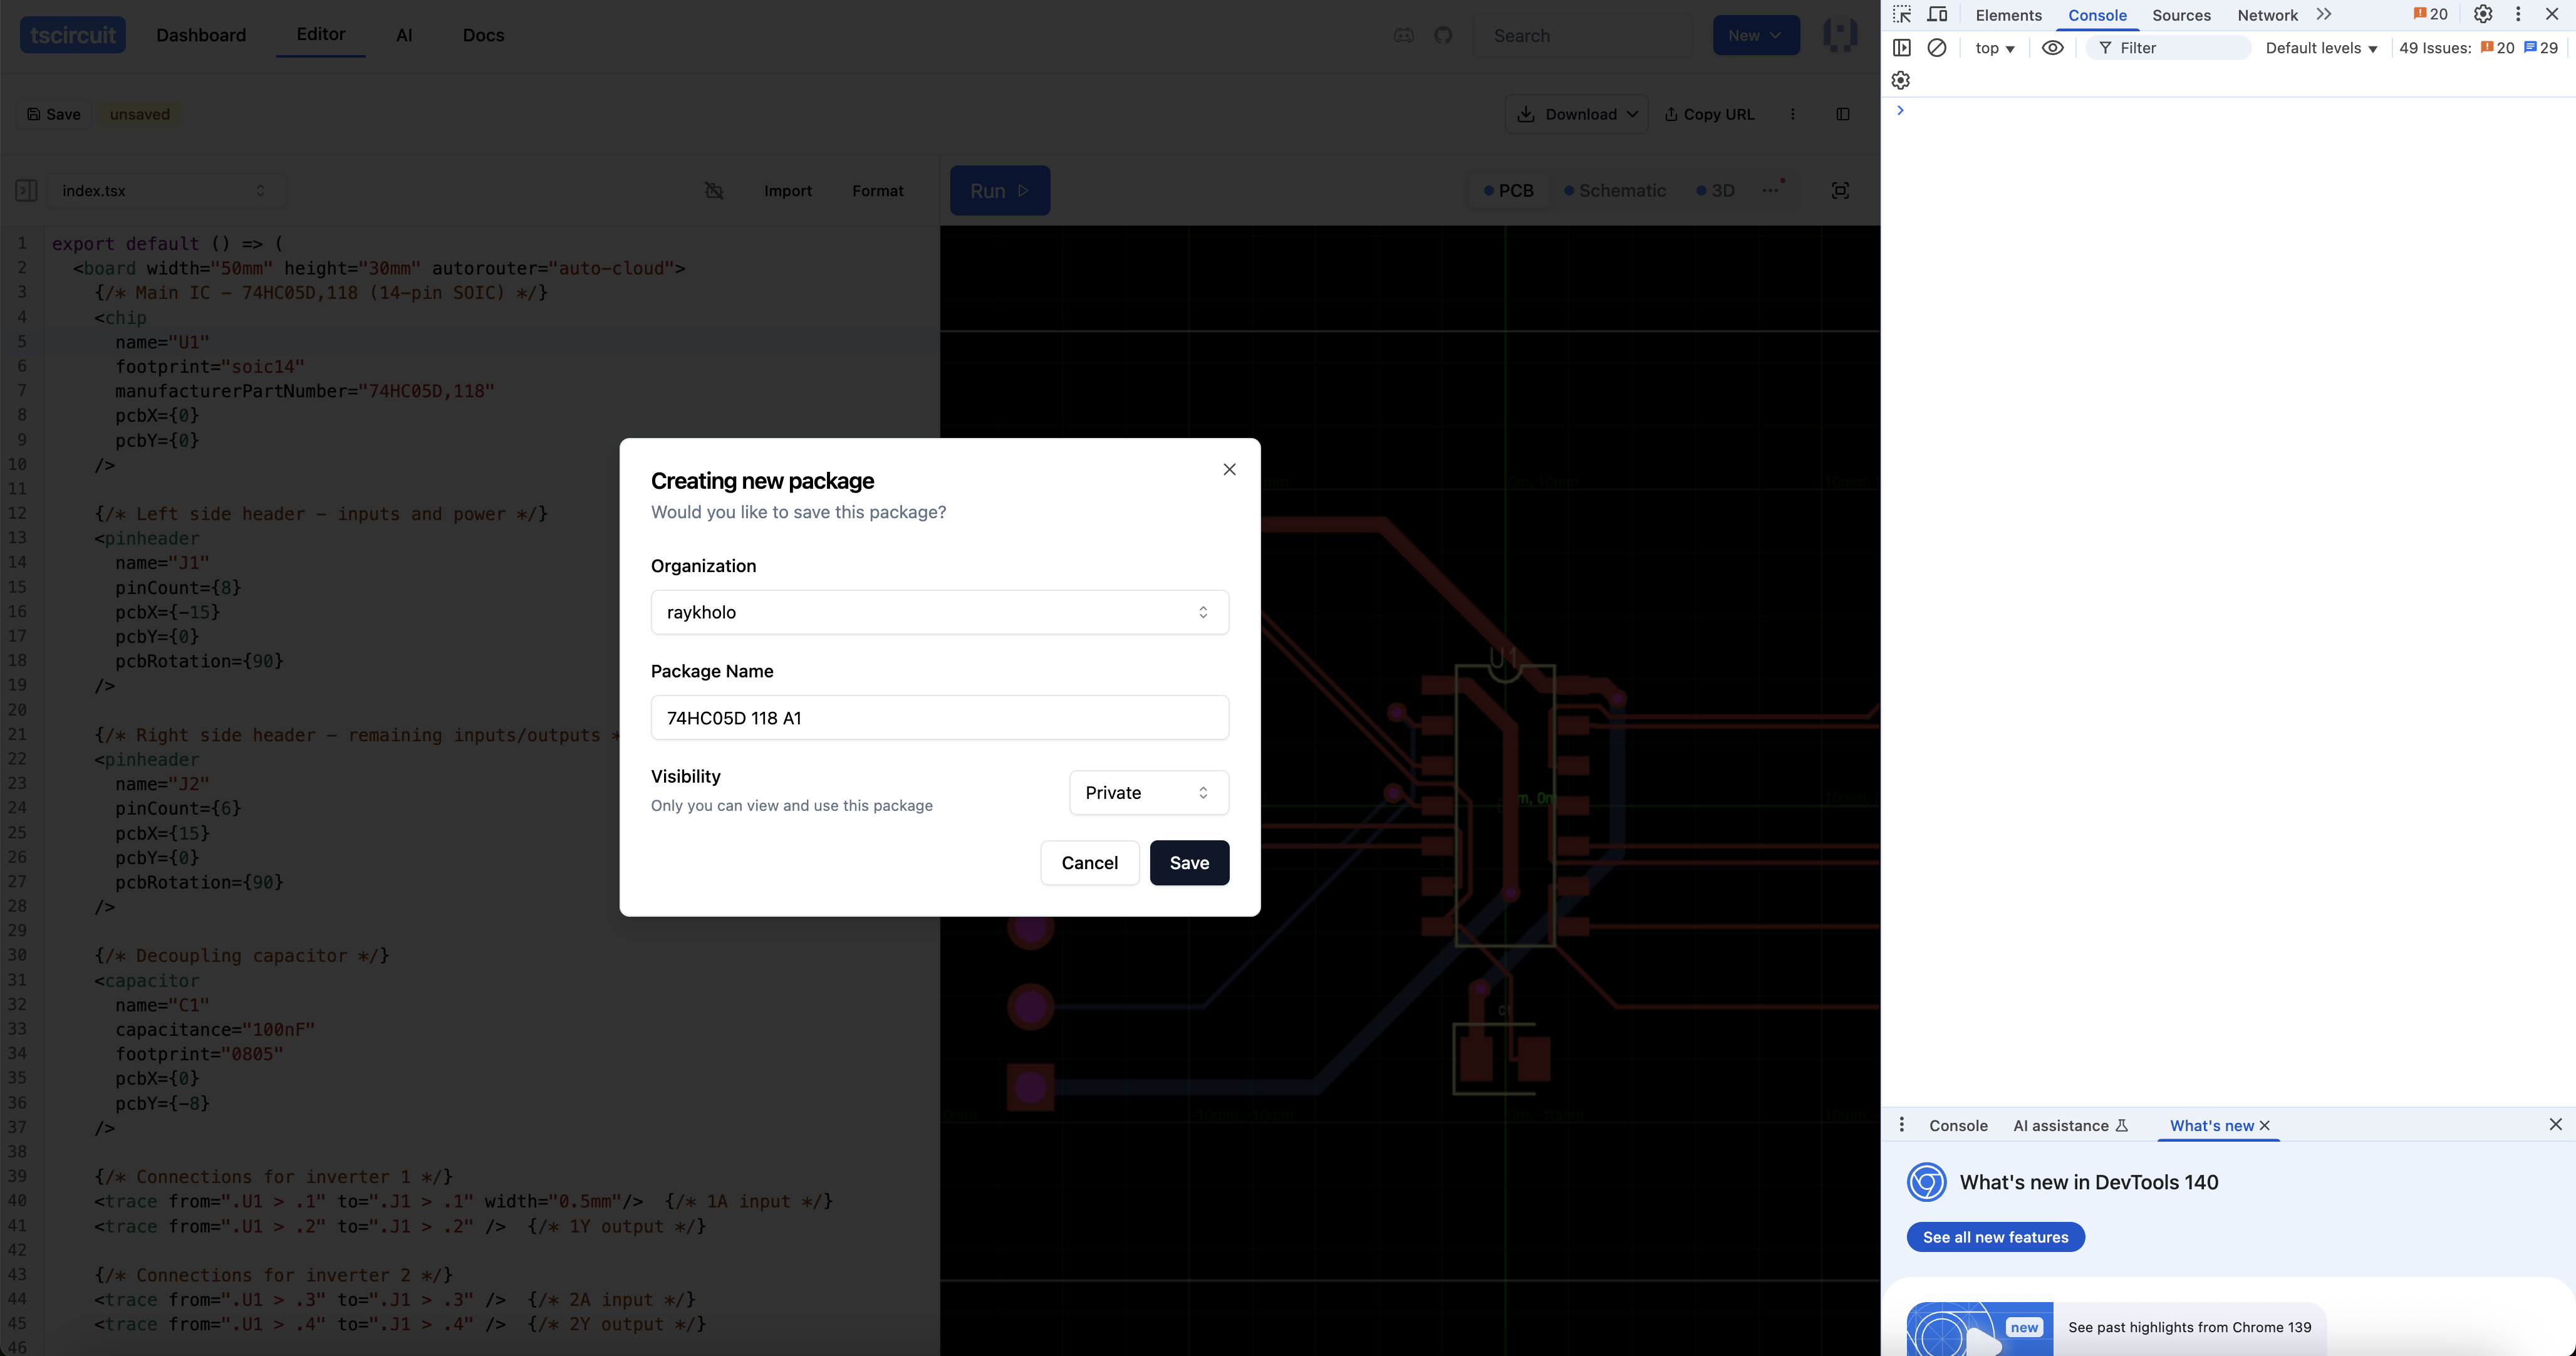
Task: Switch to the Sources tab
Action: tap(2180, 15)
